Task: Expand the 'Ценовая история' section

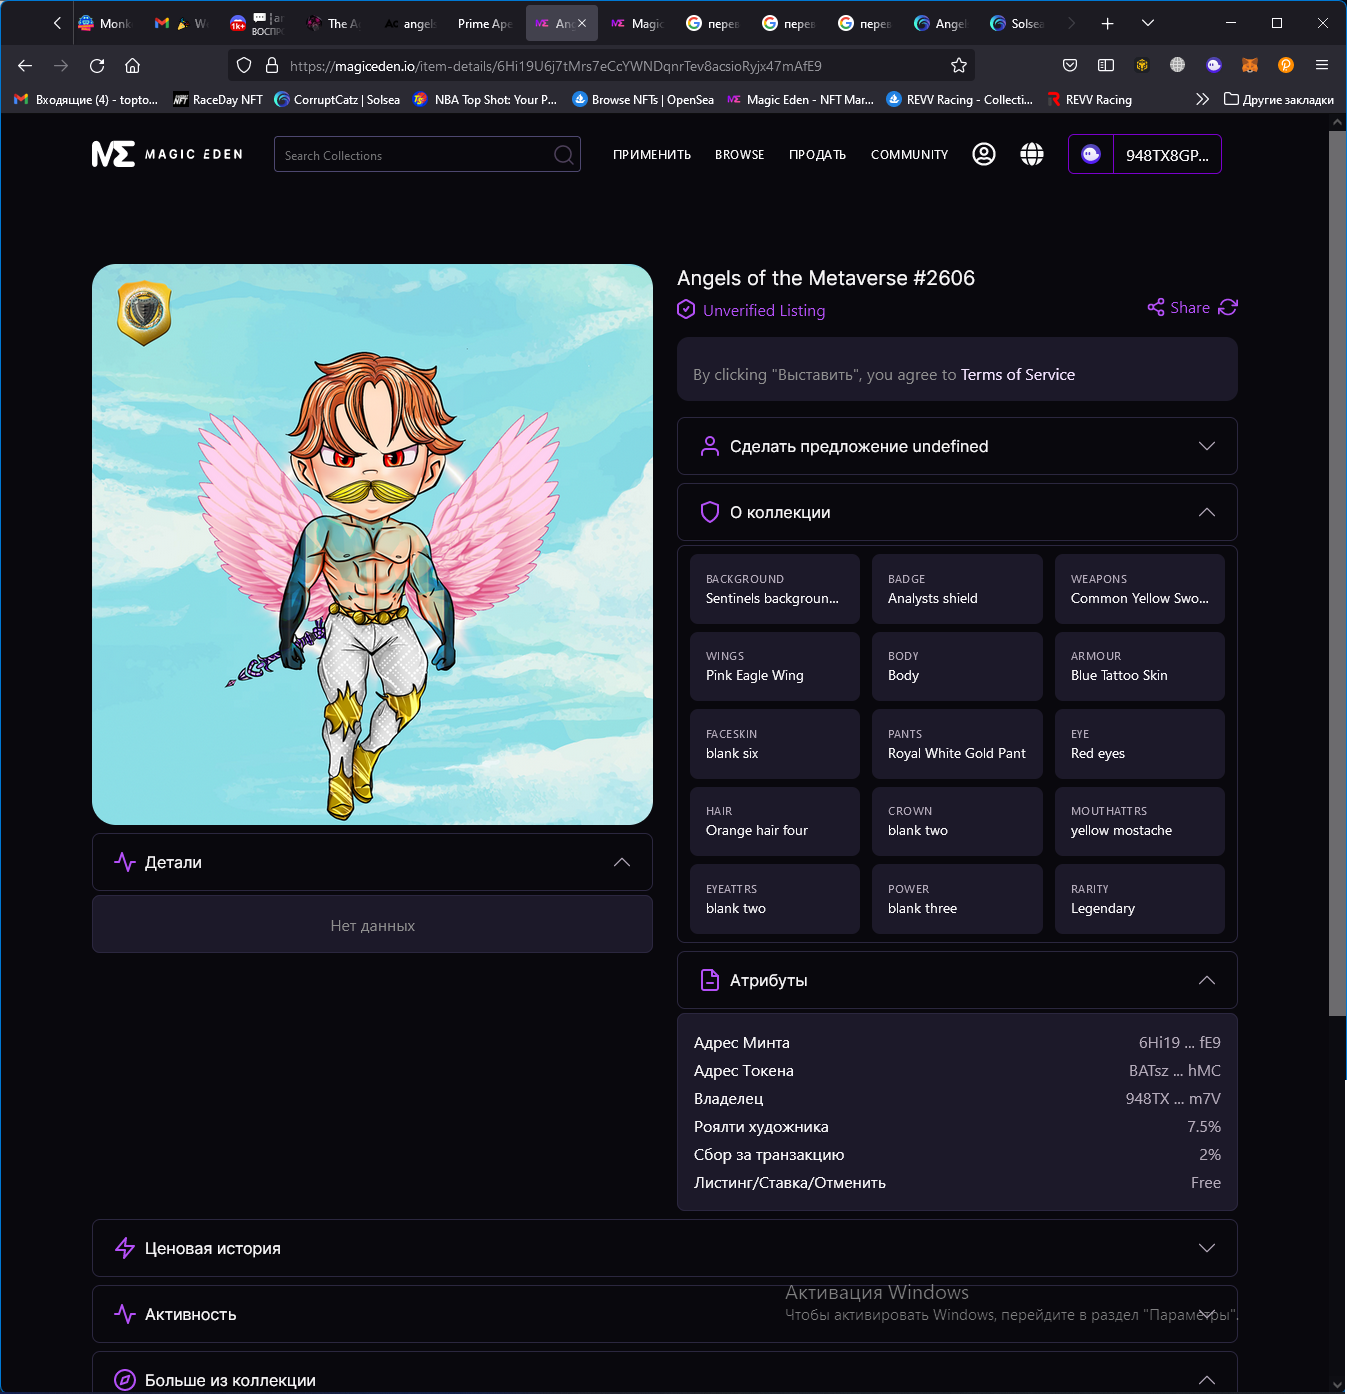Action: (665, 1248)
